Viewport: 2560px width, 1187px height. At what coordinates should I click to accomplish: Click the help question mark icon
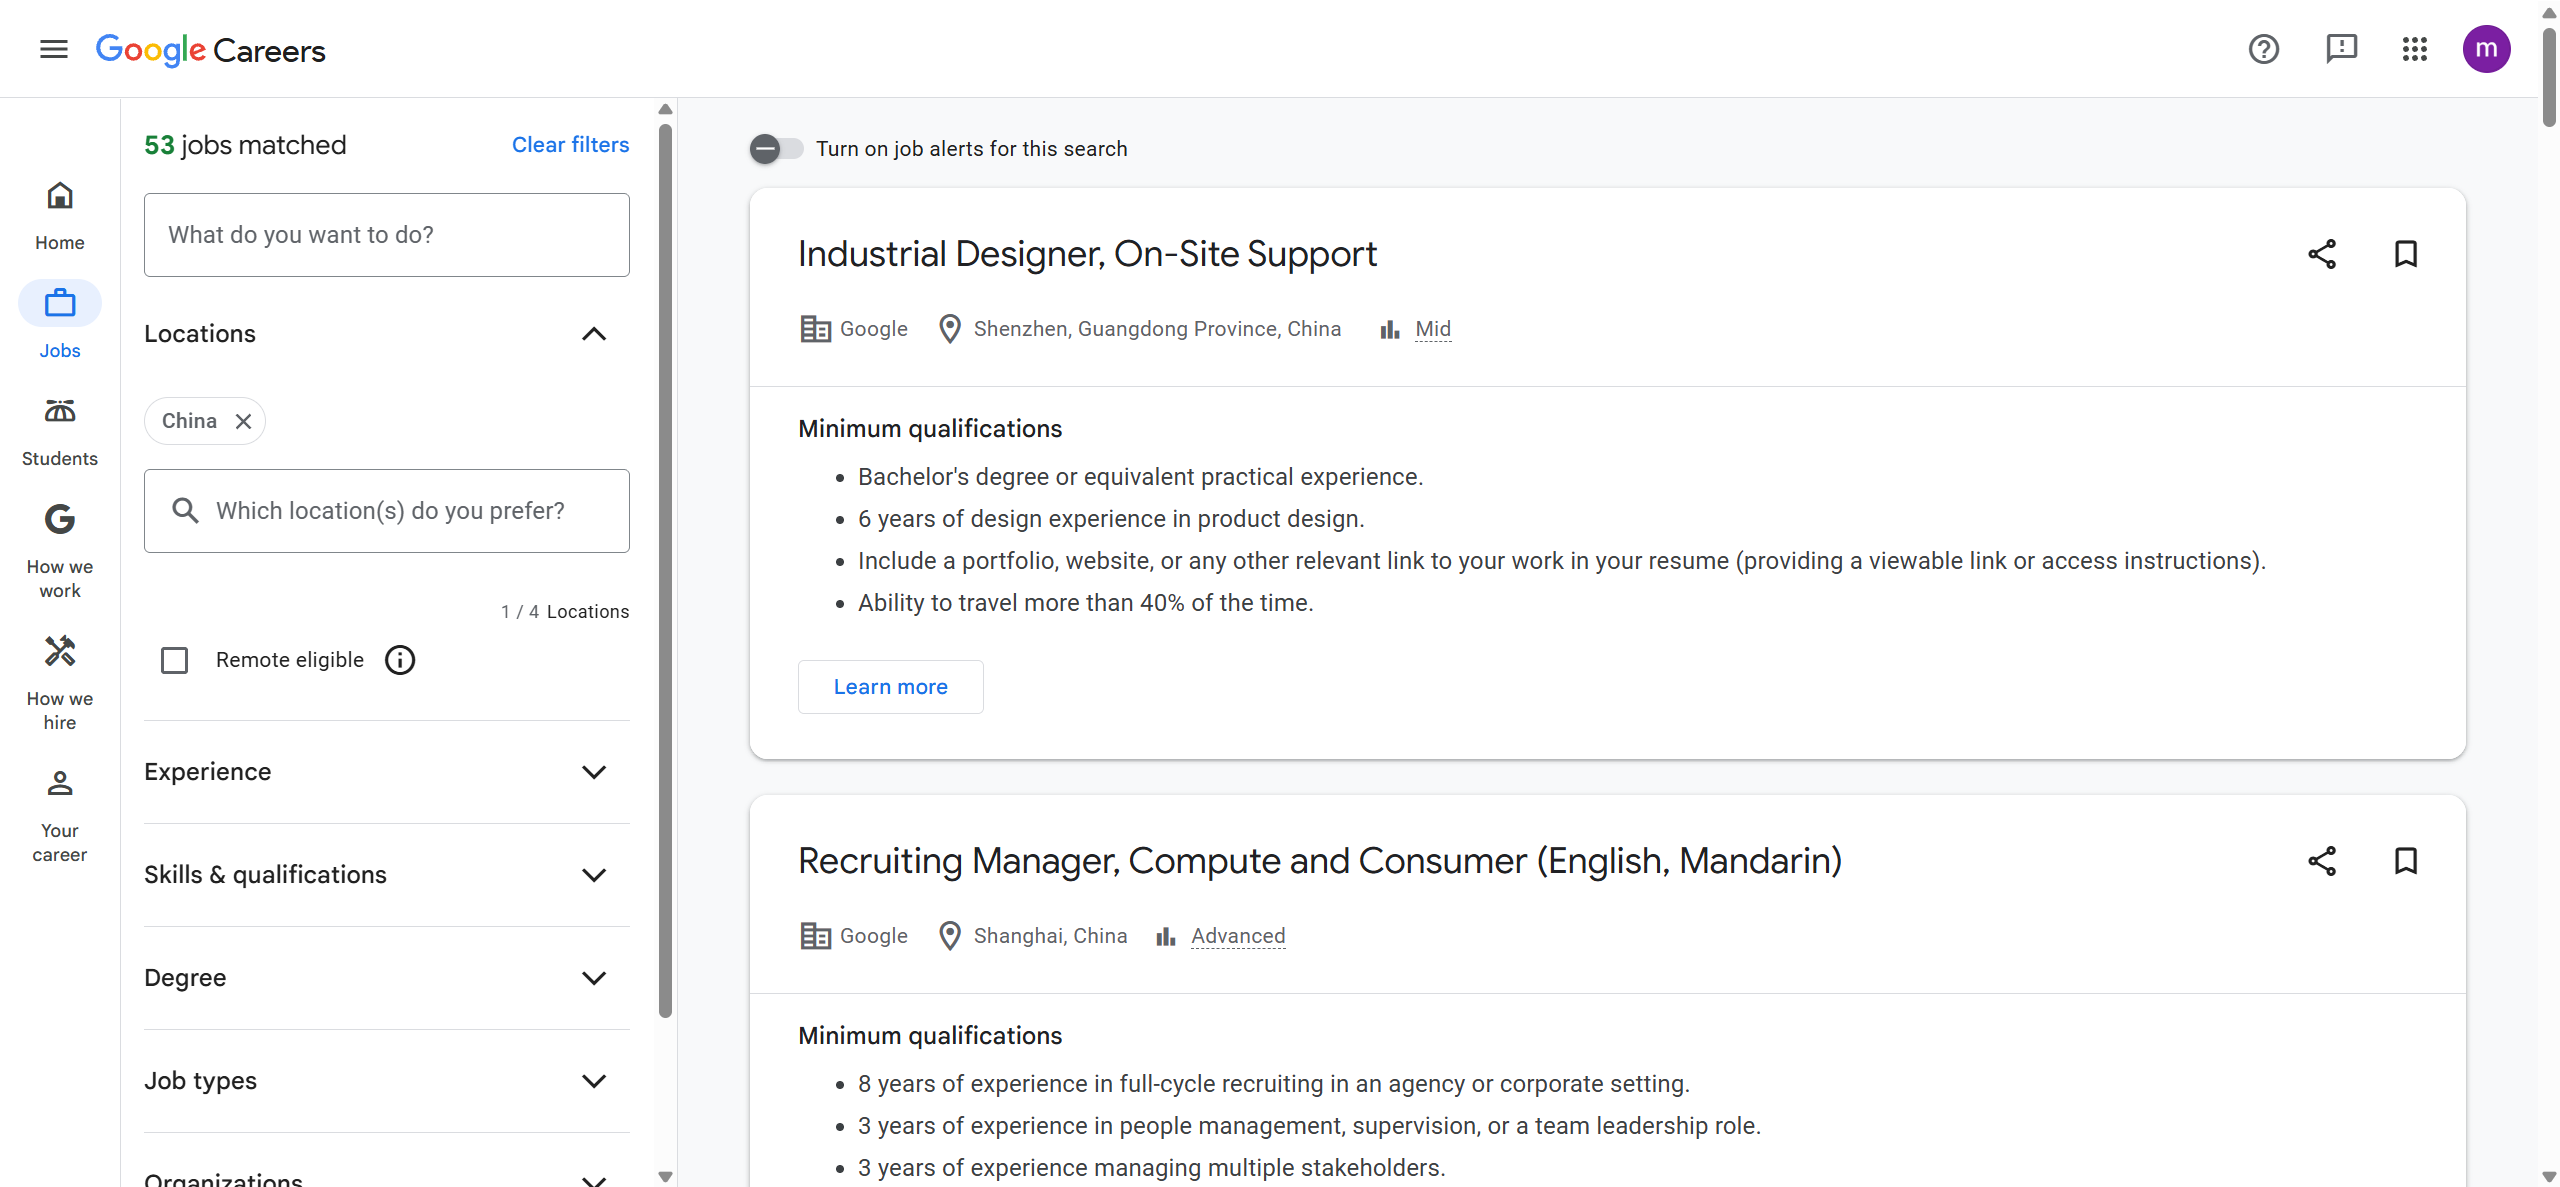(x=2263, y=49)
